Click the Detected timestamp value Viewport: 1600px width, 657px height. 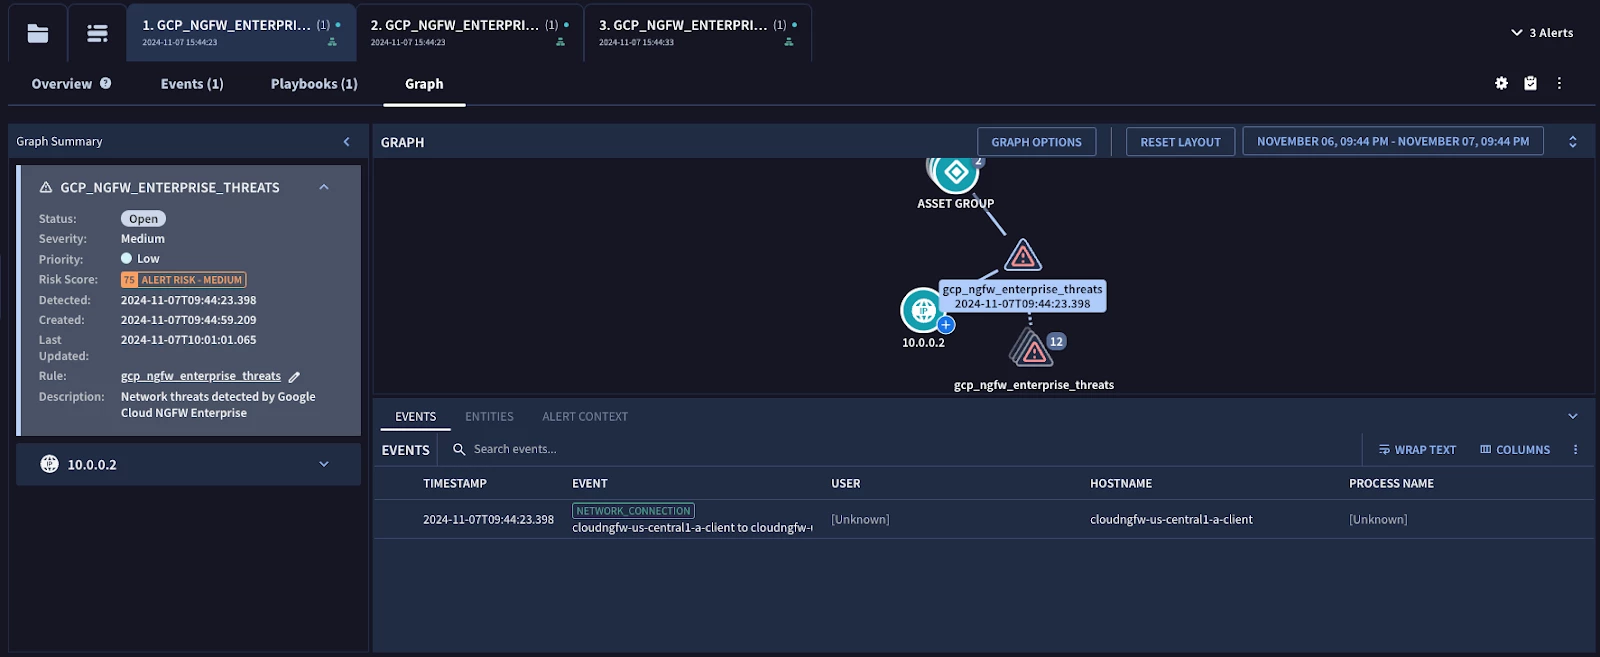(188, 300)
